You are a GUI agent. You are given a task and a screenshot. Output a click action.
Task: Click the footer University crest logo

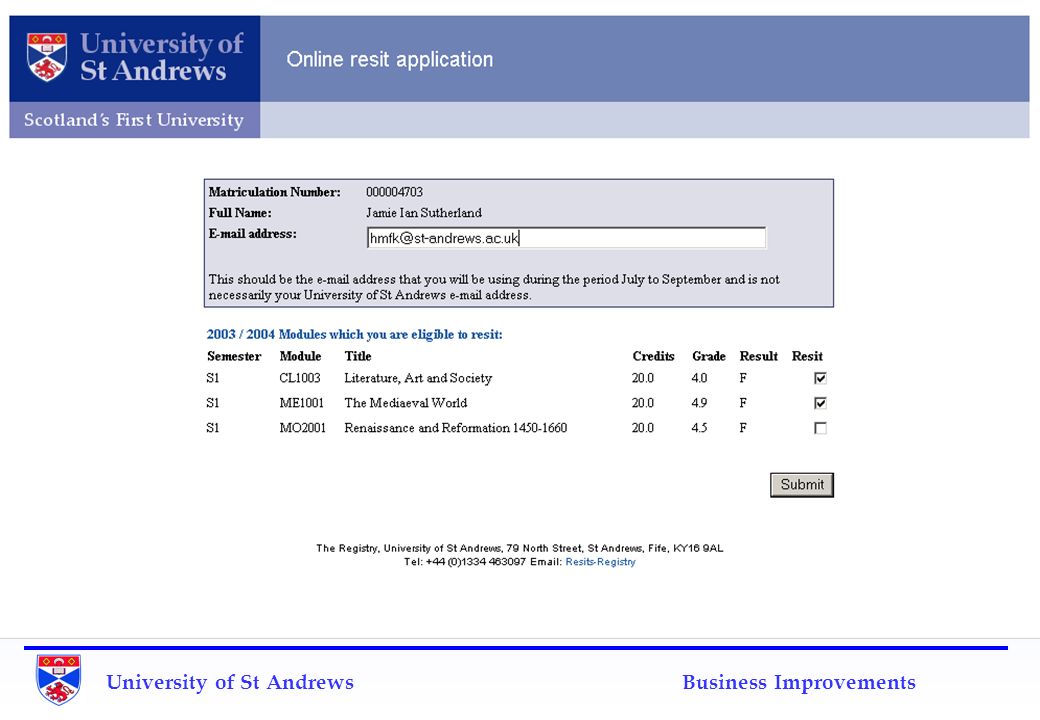(58, 680)
